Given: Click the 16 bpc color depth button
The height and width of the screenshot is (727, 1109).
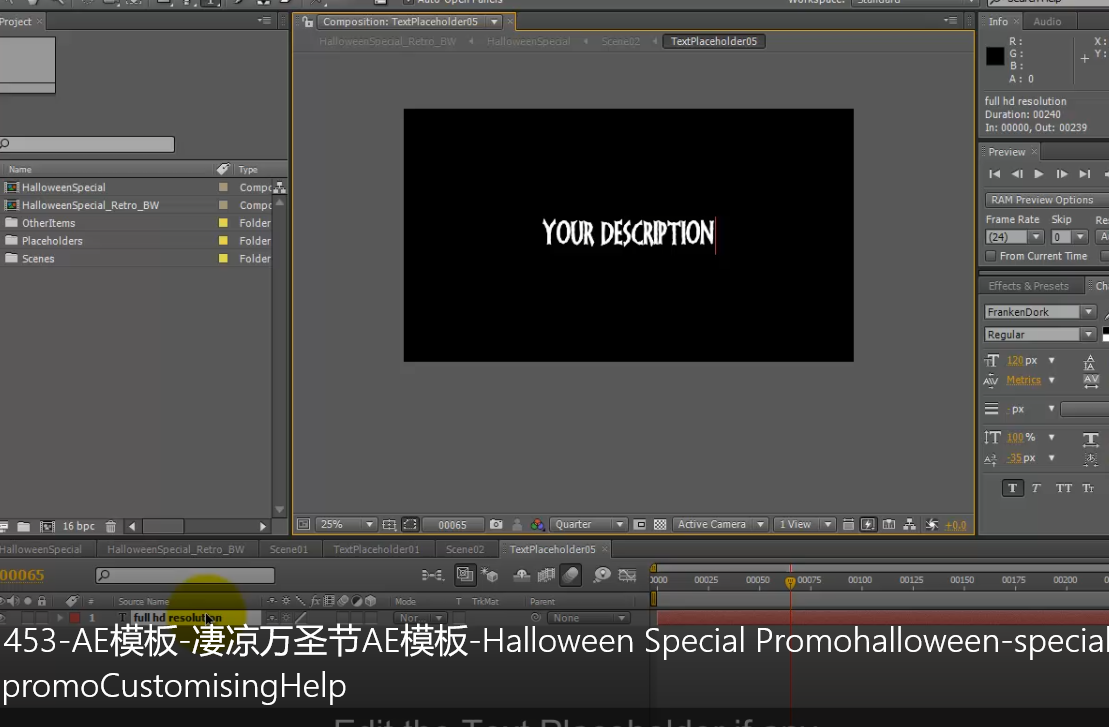Looking at the screenshot, I should [x=78, y=526].
